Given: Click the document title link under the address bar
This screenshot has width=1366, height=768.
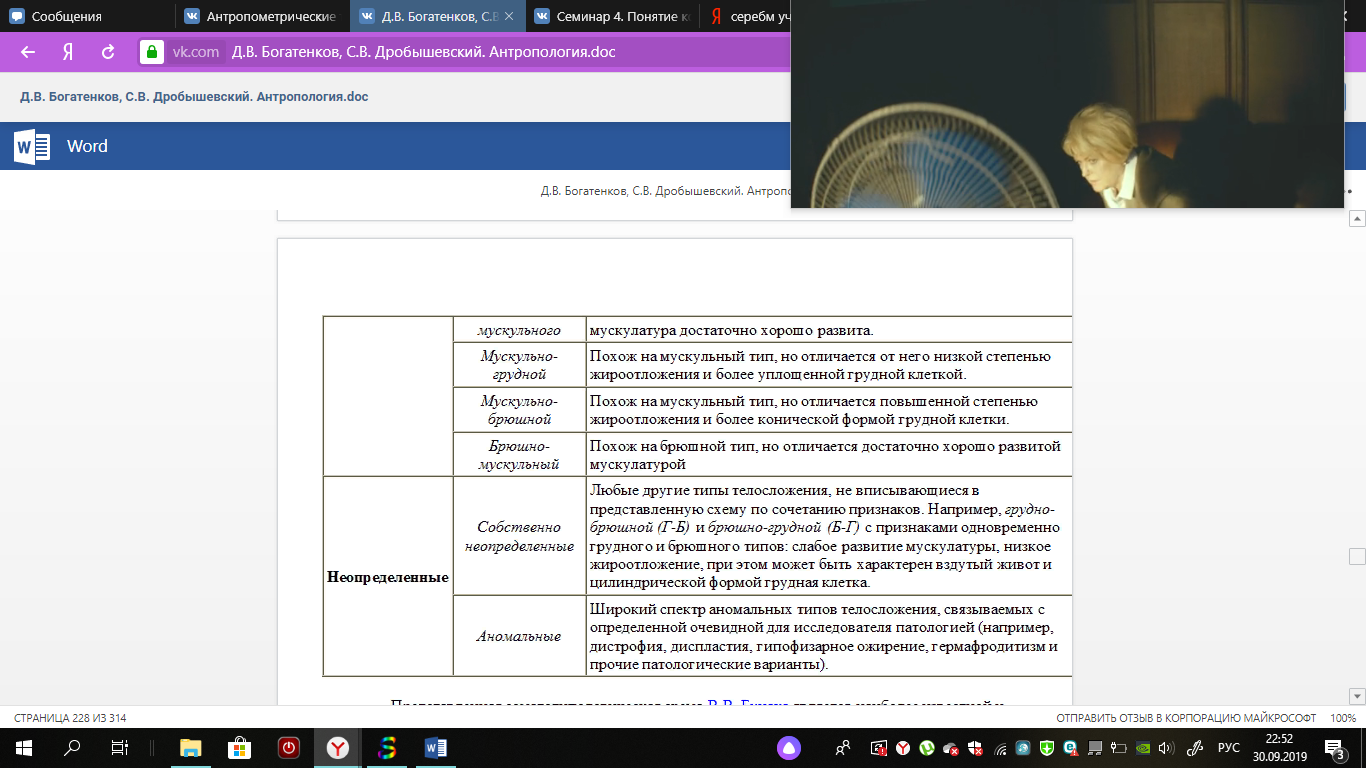Looking at the screenshot, I should click(x=194, y=97).
